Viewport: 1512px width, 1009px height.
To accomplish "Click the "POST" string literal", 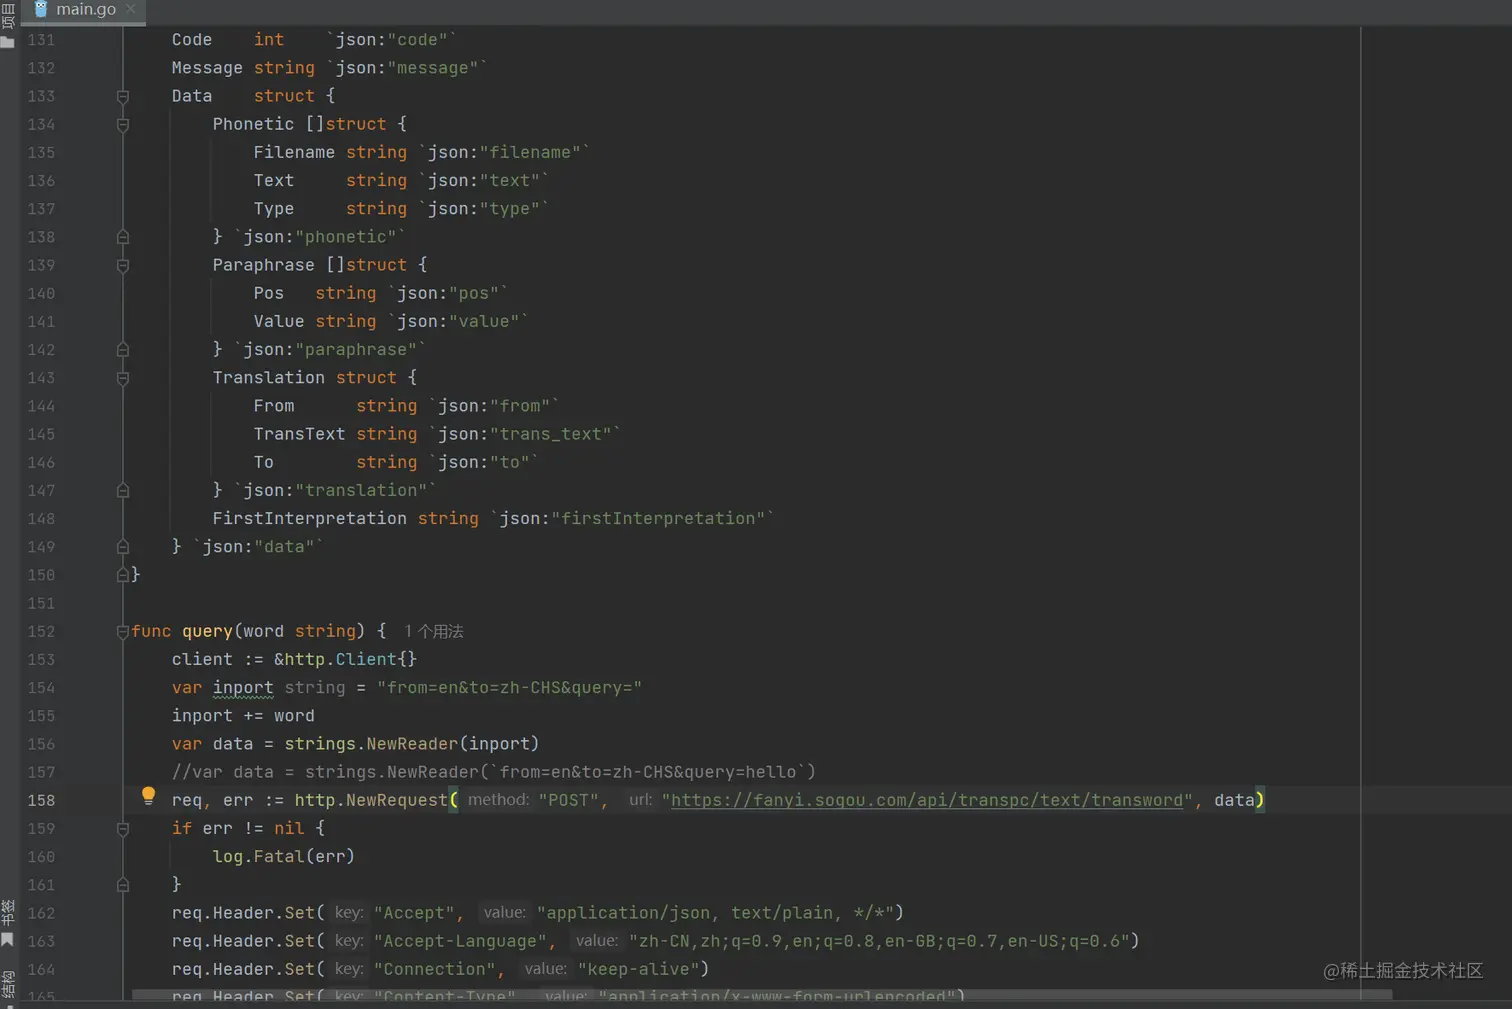I will 568,800.
